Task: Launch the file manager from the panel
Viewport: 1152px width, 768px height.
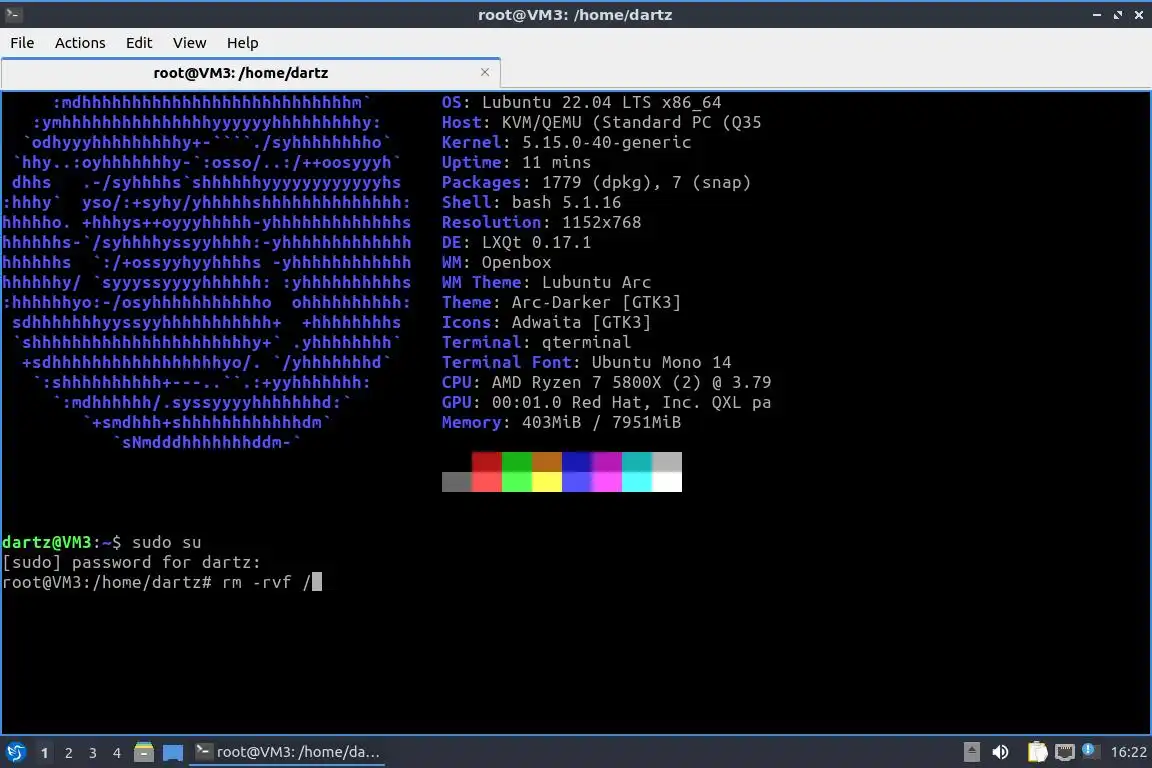Action: 144,752
